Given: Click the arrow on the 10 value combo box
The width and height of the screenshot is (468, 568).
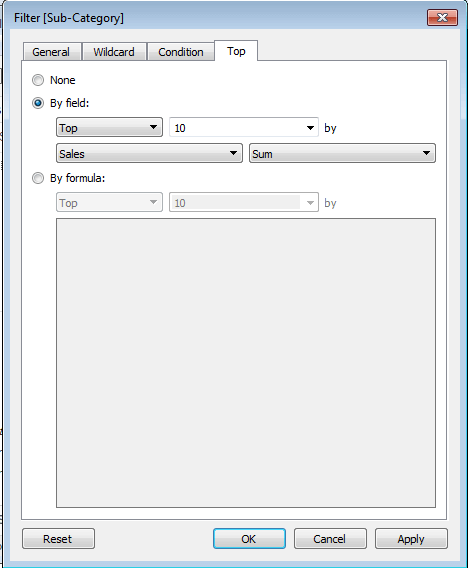Looking at the screenshot, I should 310,128.
